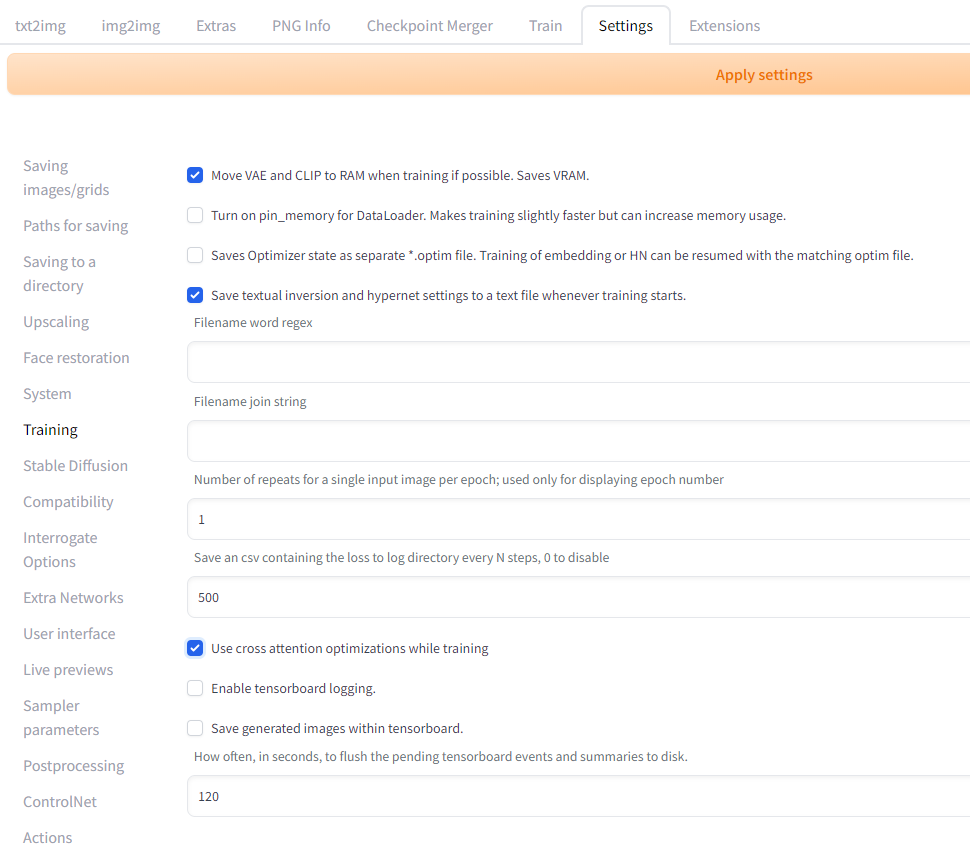Open the Extensions tab
Screen dimensions: 970x859
click(x=723, y=25)
